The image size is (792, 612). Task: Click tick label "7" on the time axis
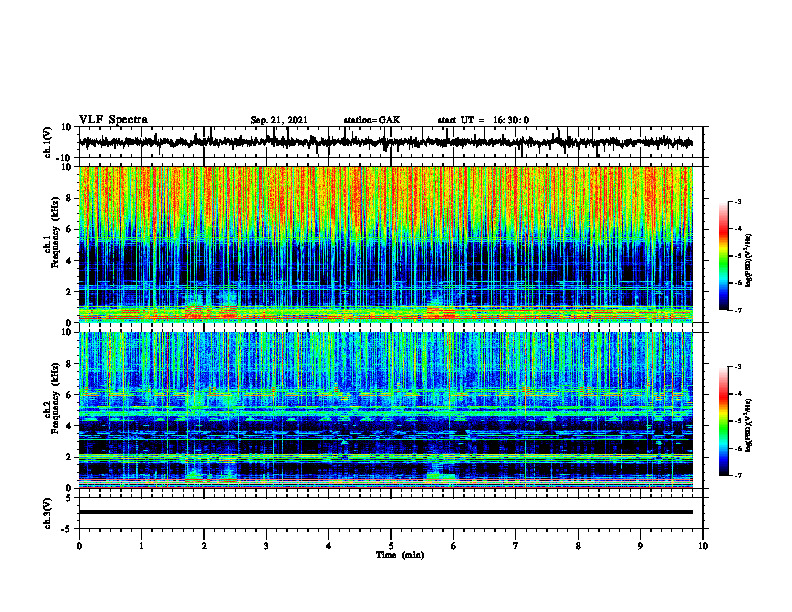tap(516, 546)
